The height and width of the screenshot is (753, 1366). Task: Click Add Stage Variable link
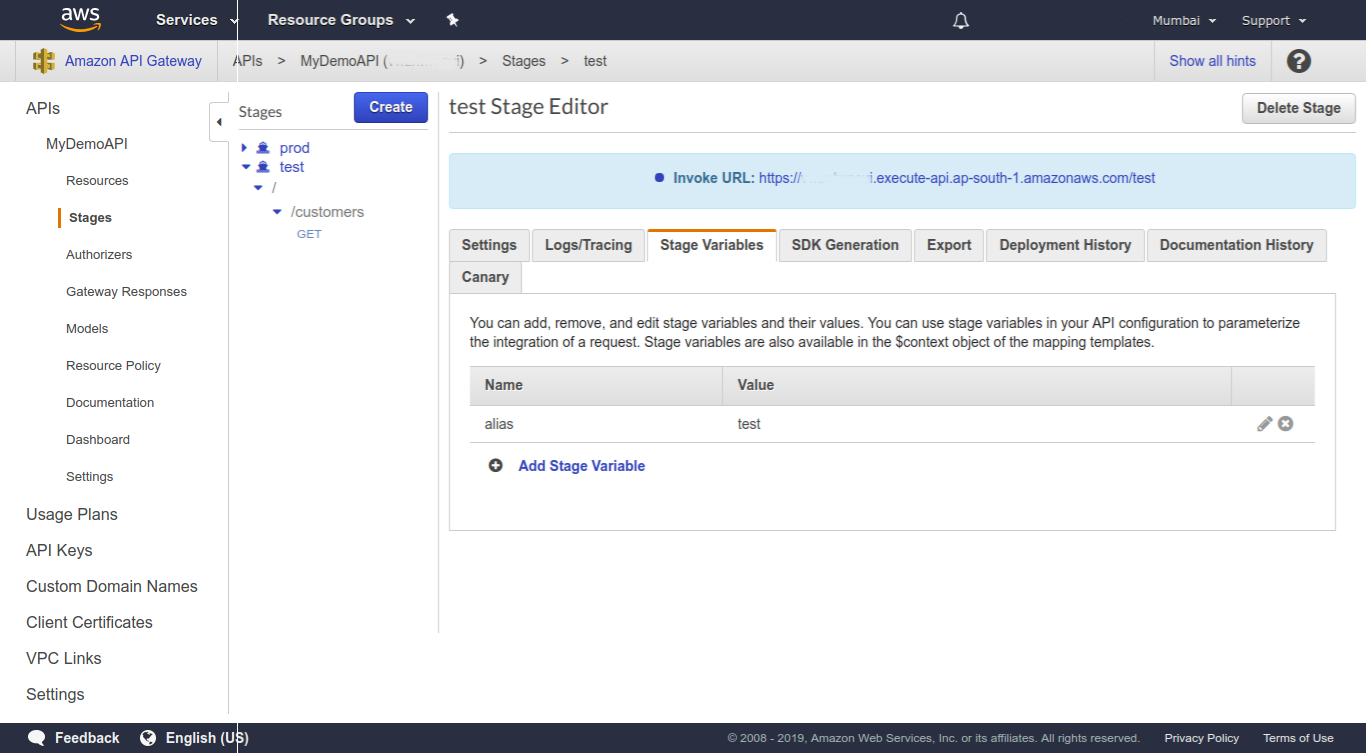click(x=582, y=466)
